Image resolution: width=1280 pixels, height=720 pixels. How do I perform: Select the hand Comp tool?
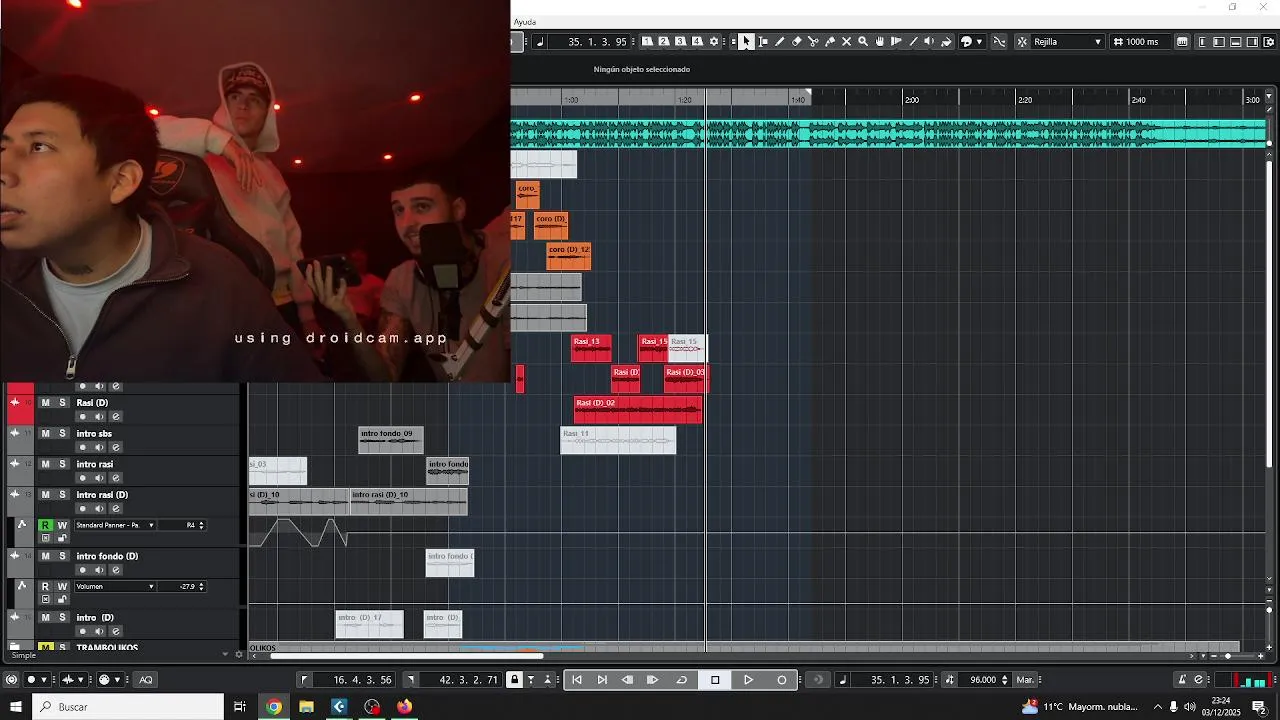tap(880, 41)
